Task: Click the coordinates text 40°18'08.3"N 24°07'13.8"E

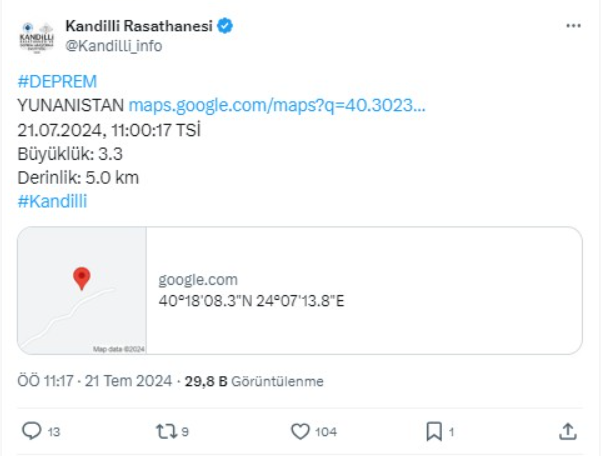Action: (251, 301)
